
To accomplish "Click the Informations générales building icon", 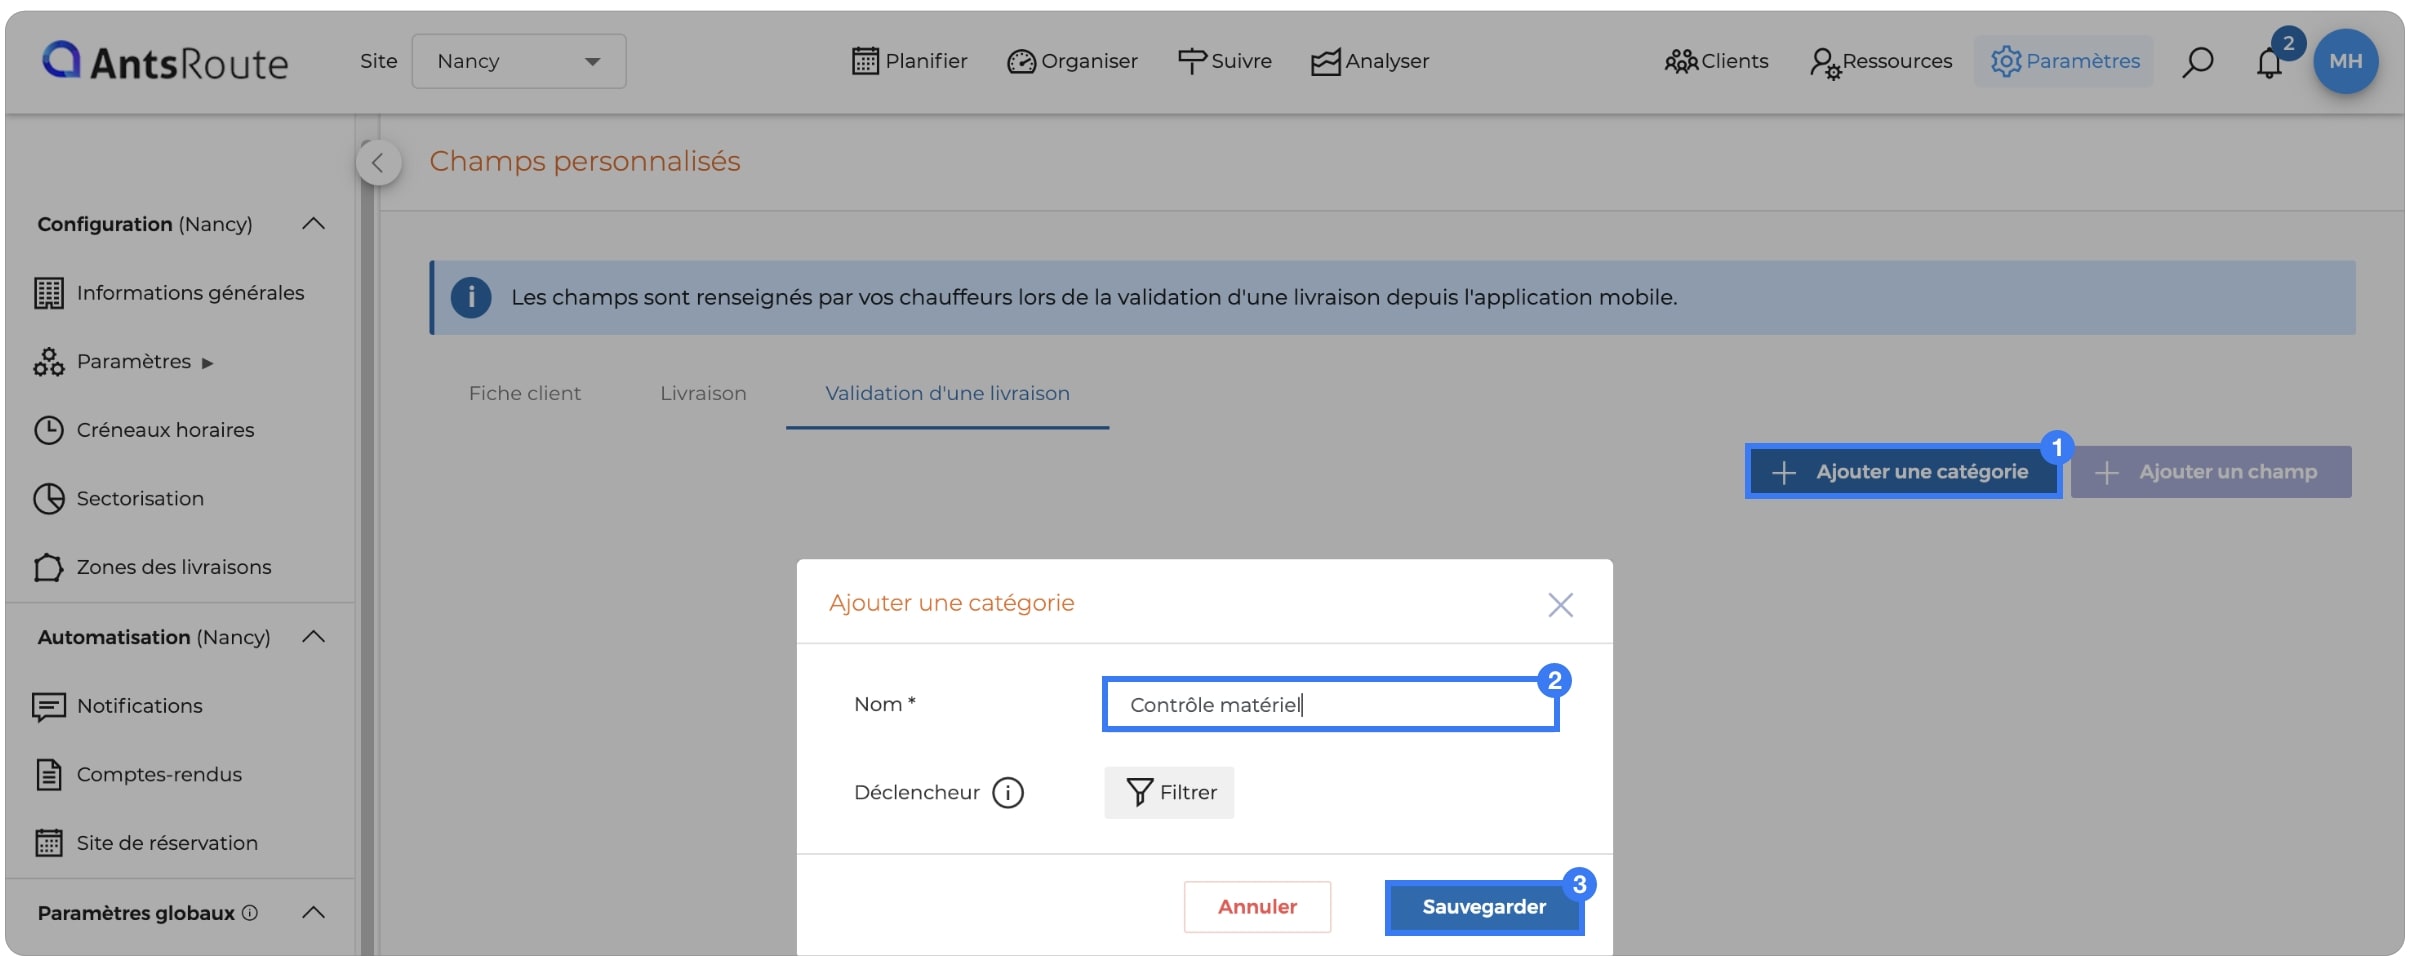I will point(48,293).
